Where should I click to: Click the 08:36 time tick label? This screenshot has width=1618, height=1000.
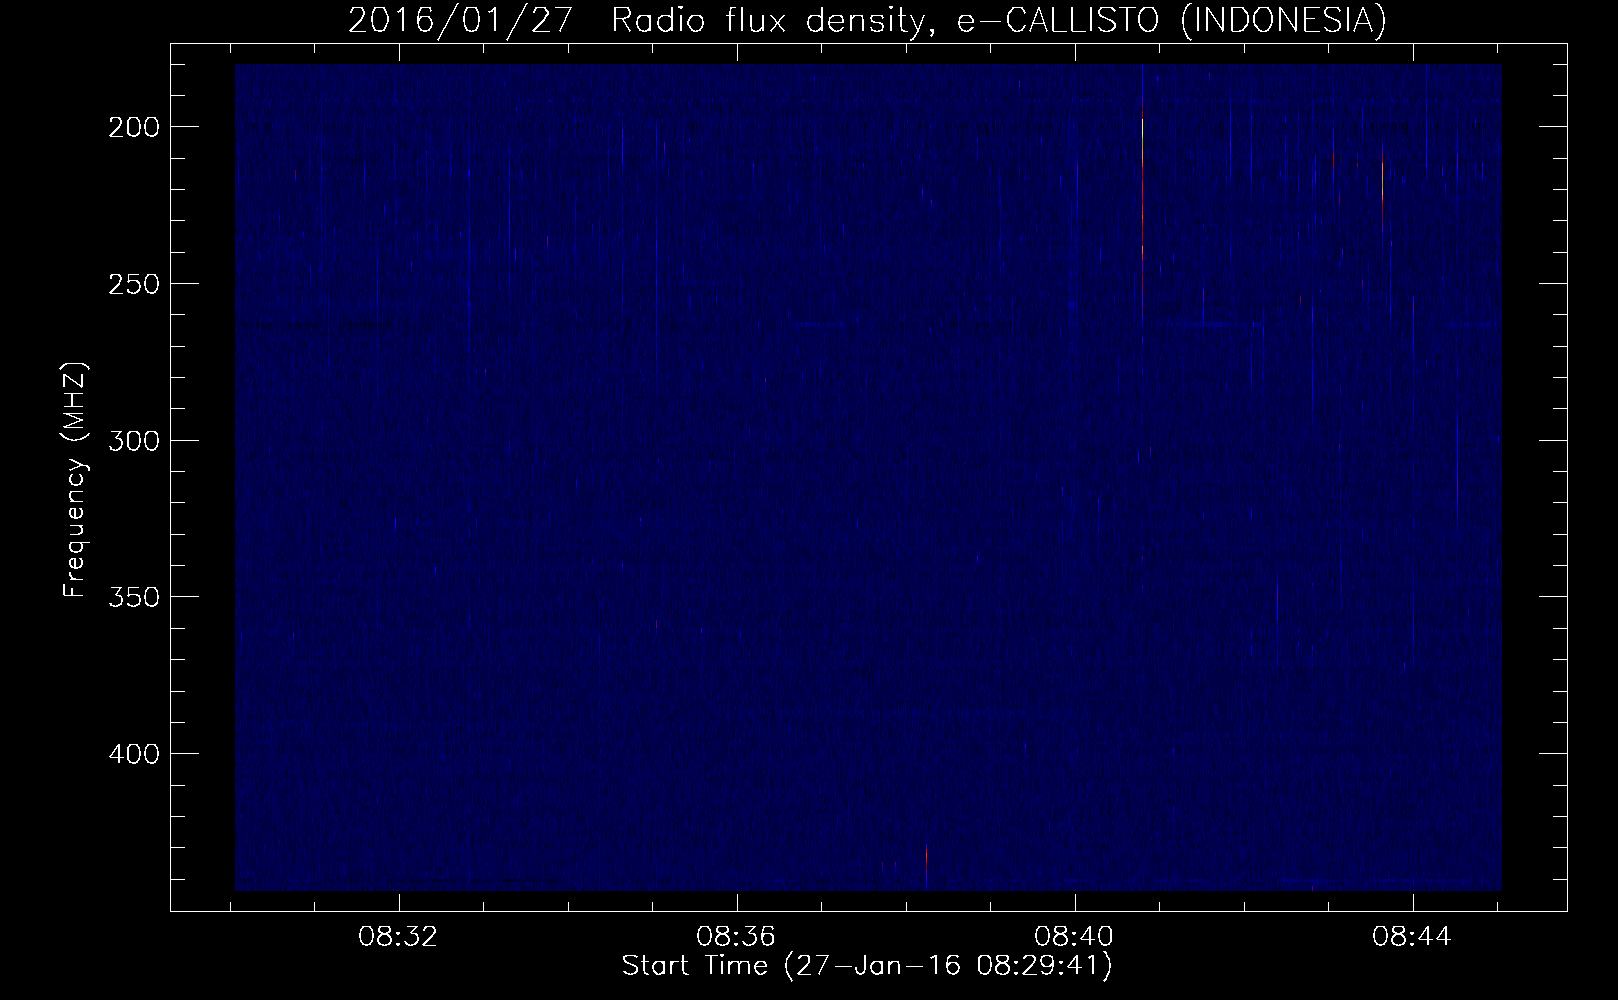738,937
